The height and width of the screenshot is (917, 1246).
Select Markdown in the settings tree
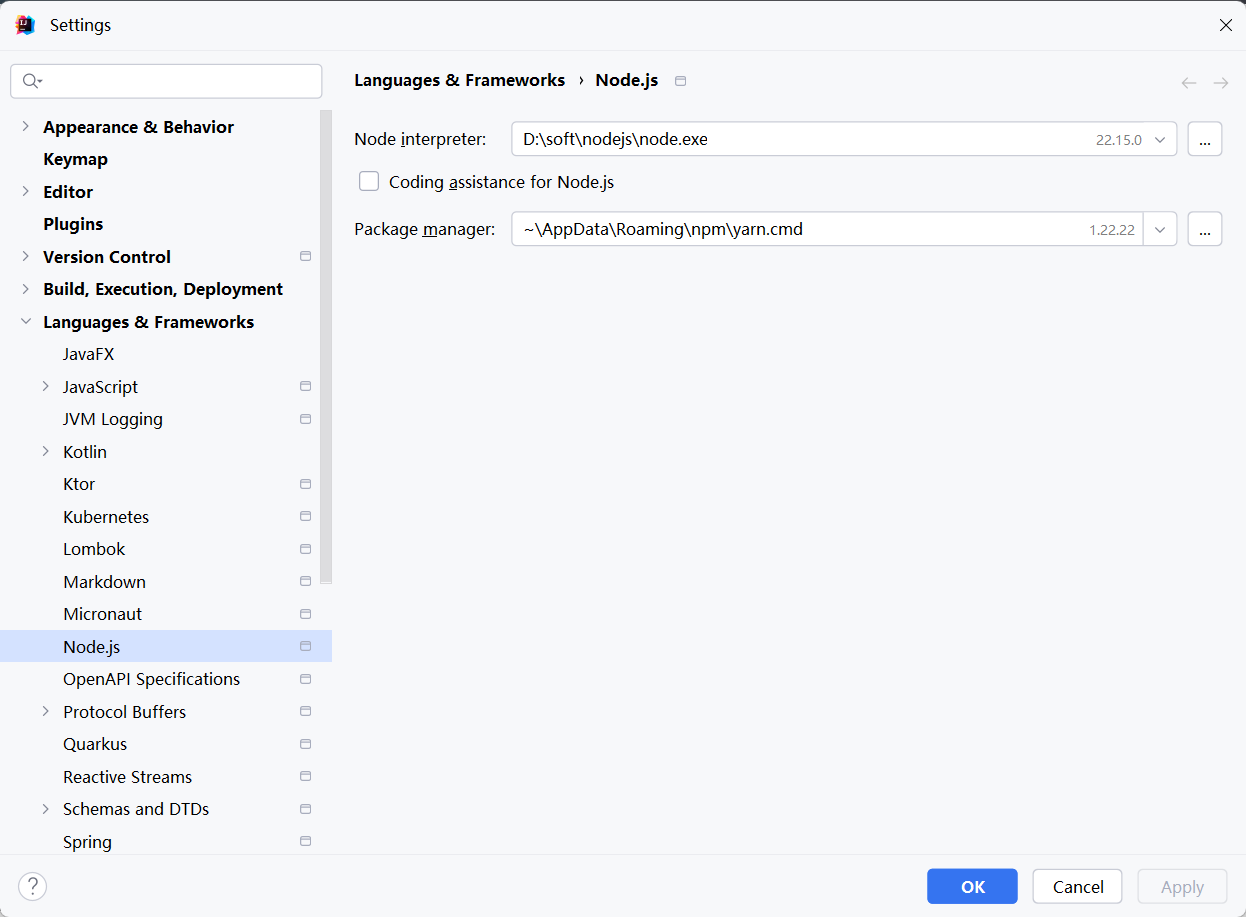104,582
